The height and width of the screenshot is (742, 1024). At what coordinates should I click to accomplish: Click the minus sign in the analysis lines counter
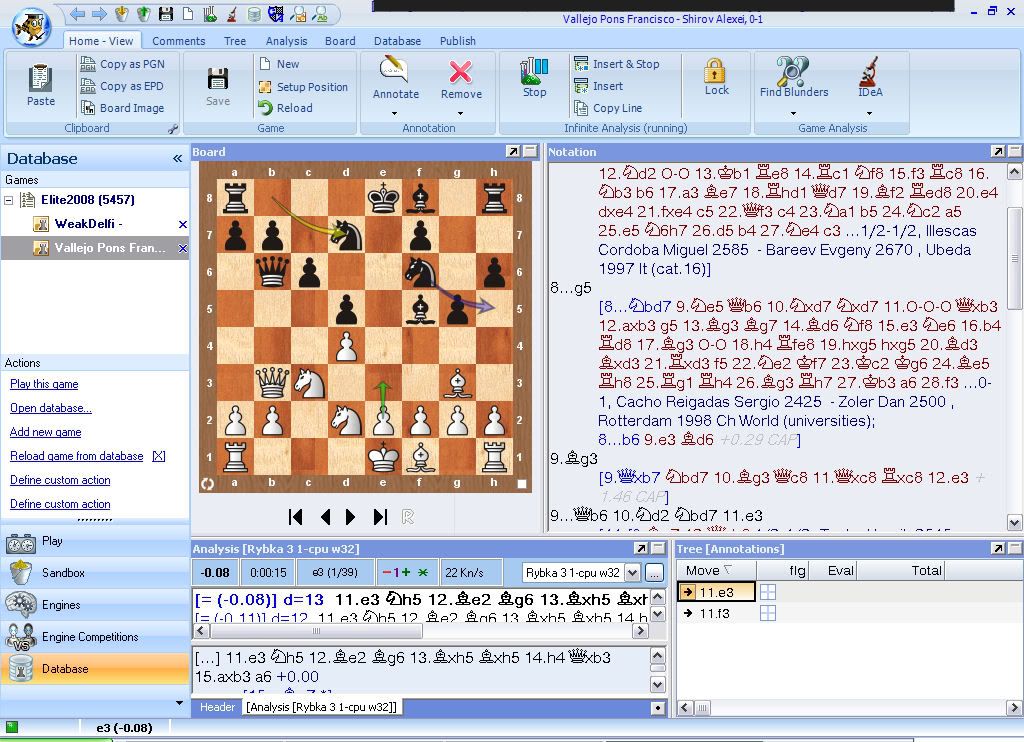click(x=387, y=573)
